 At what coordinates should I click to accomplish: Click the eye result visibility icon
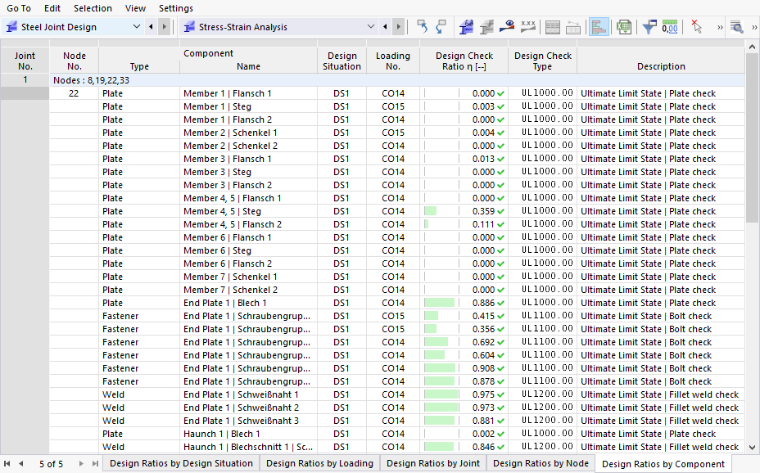507,27
